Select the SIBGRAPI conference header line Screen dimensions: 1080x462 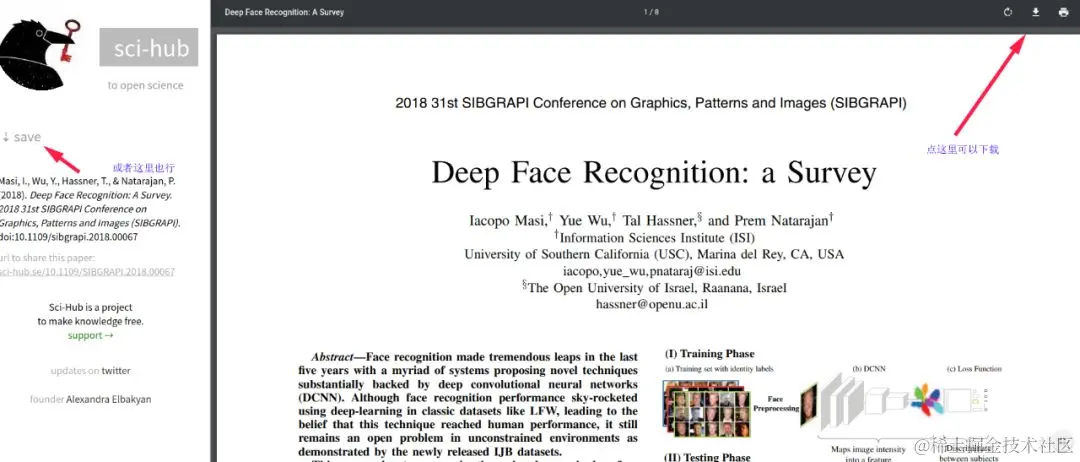pyautogui.click(x=651, y=103)
